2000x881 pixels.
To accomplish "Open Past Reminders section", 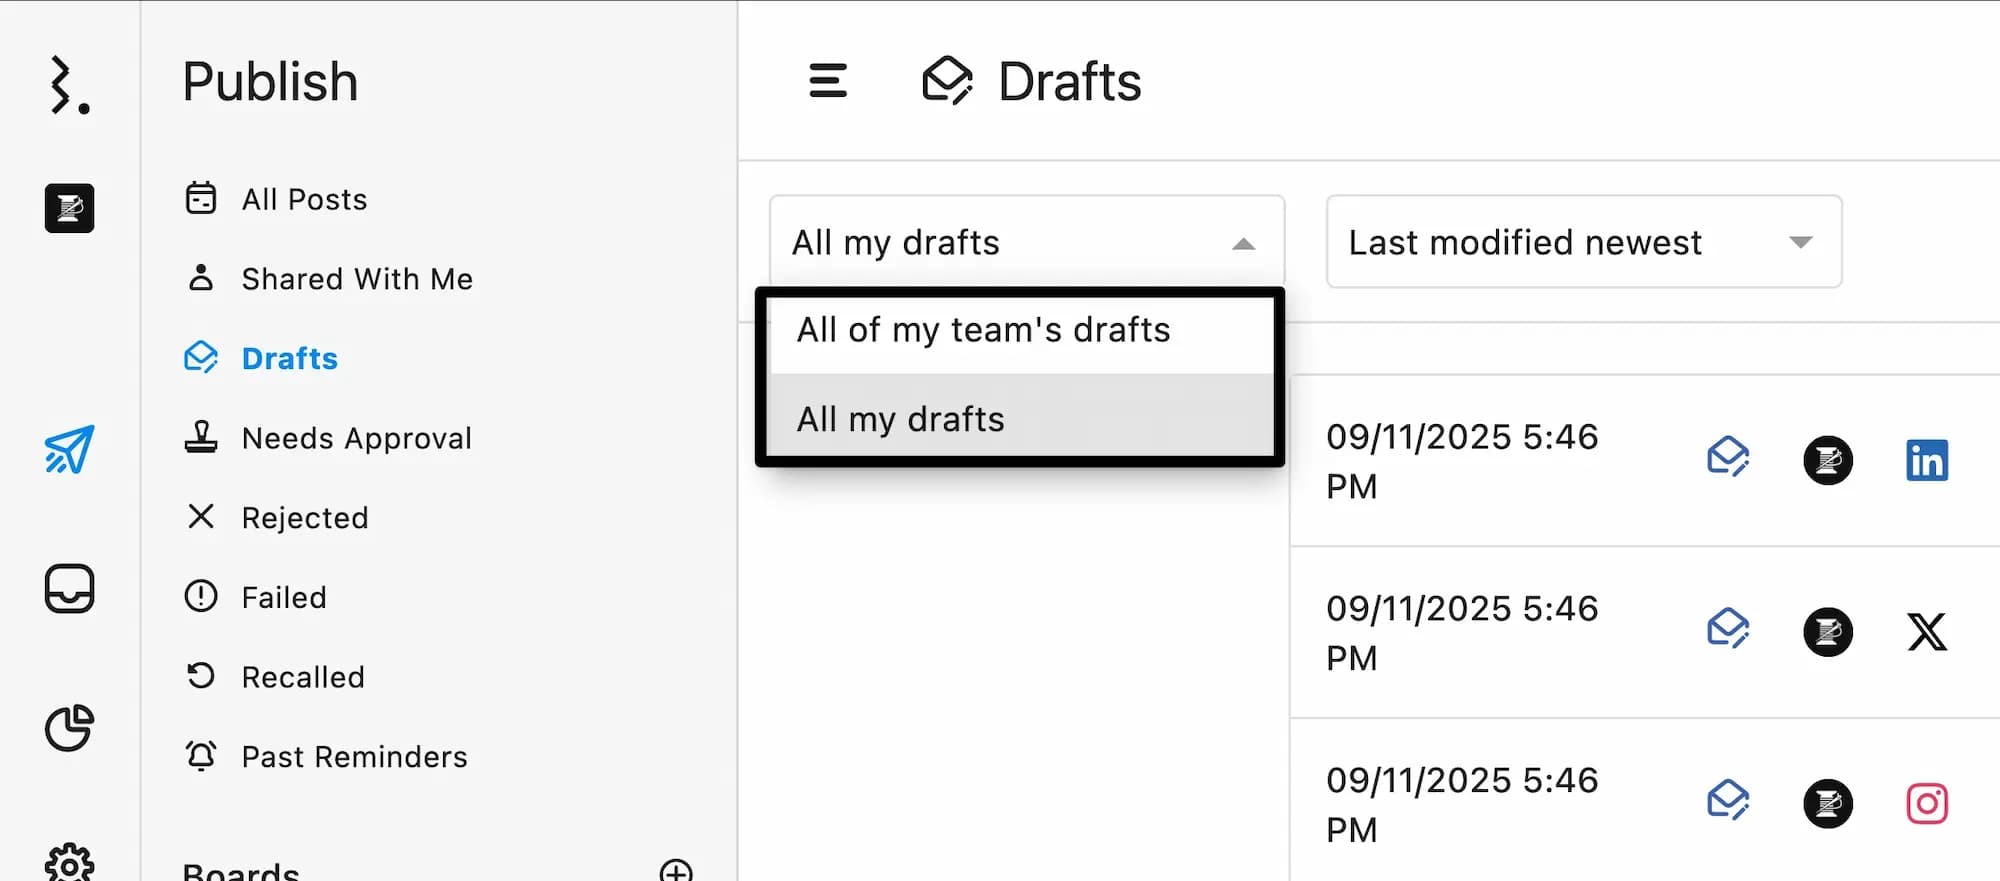I will pyautogui.click(x=354, y=757).
